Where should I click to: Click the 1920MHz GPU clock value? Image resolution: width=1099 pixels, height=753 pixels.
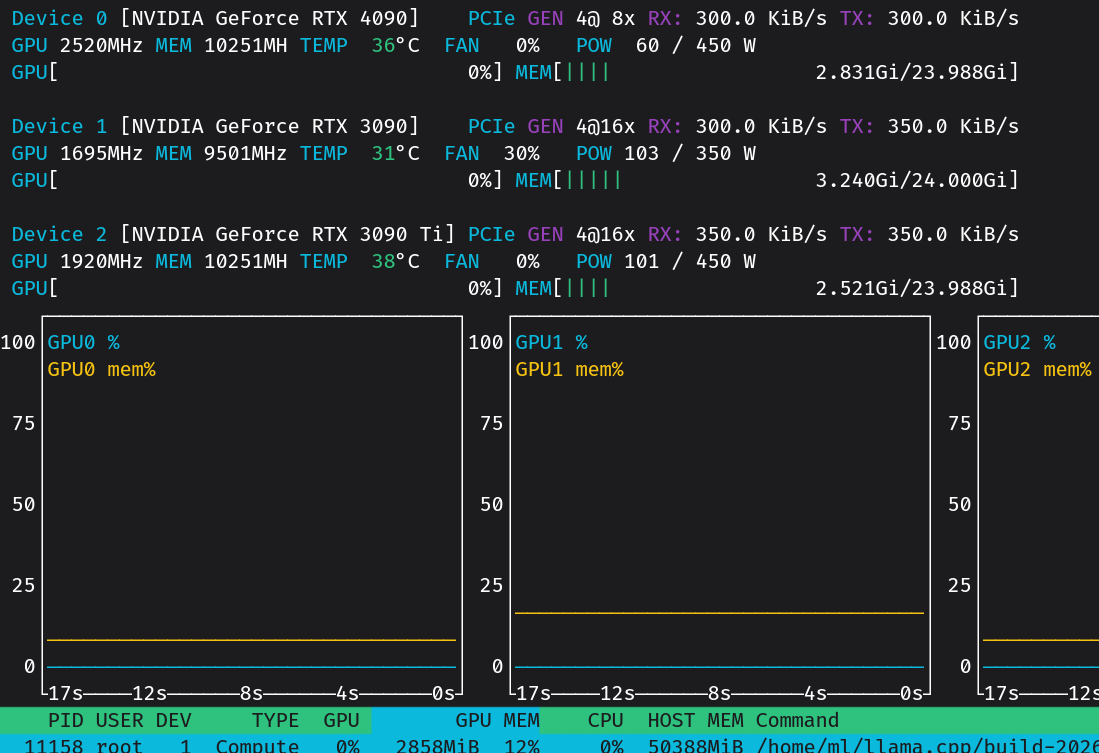101,261
